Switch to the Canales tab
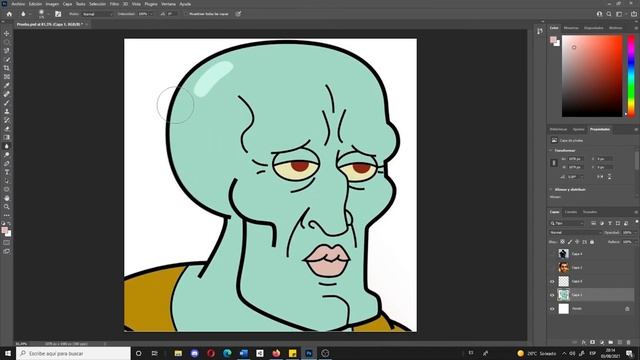Viewport: 640px width, 360px height. [x=571, y=212]
